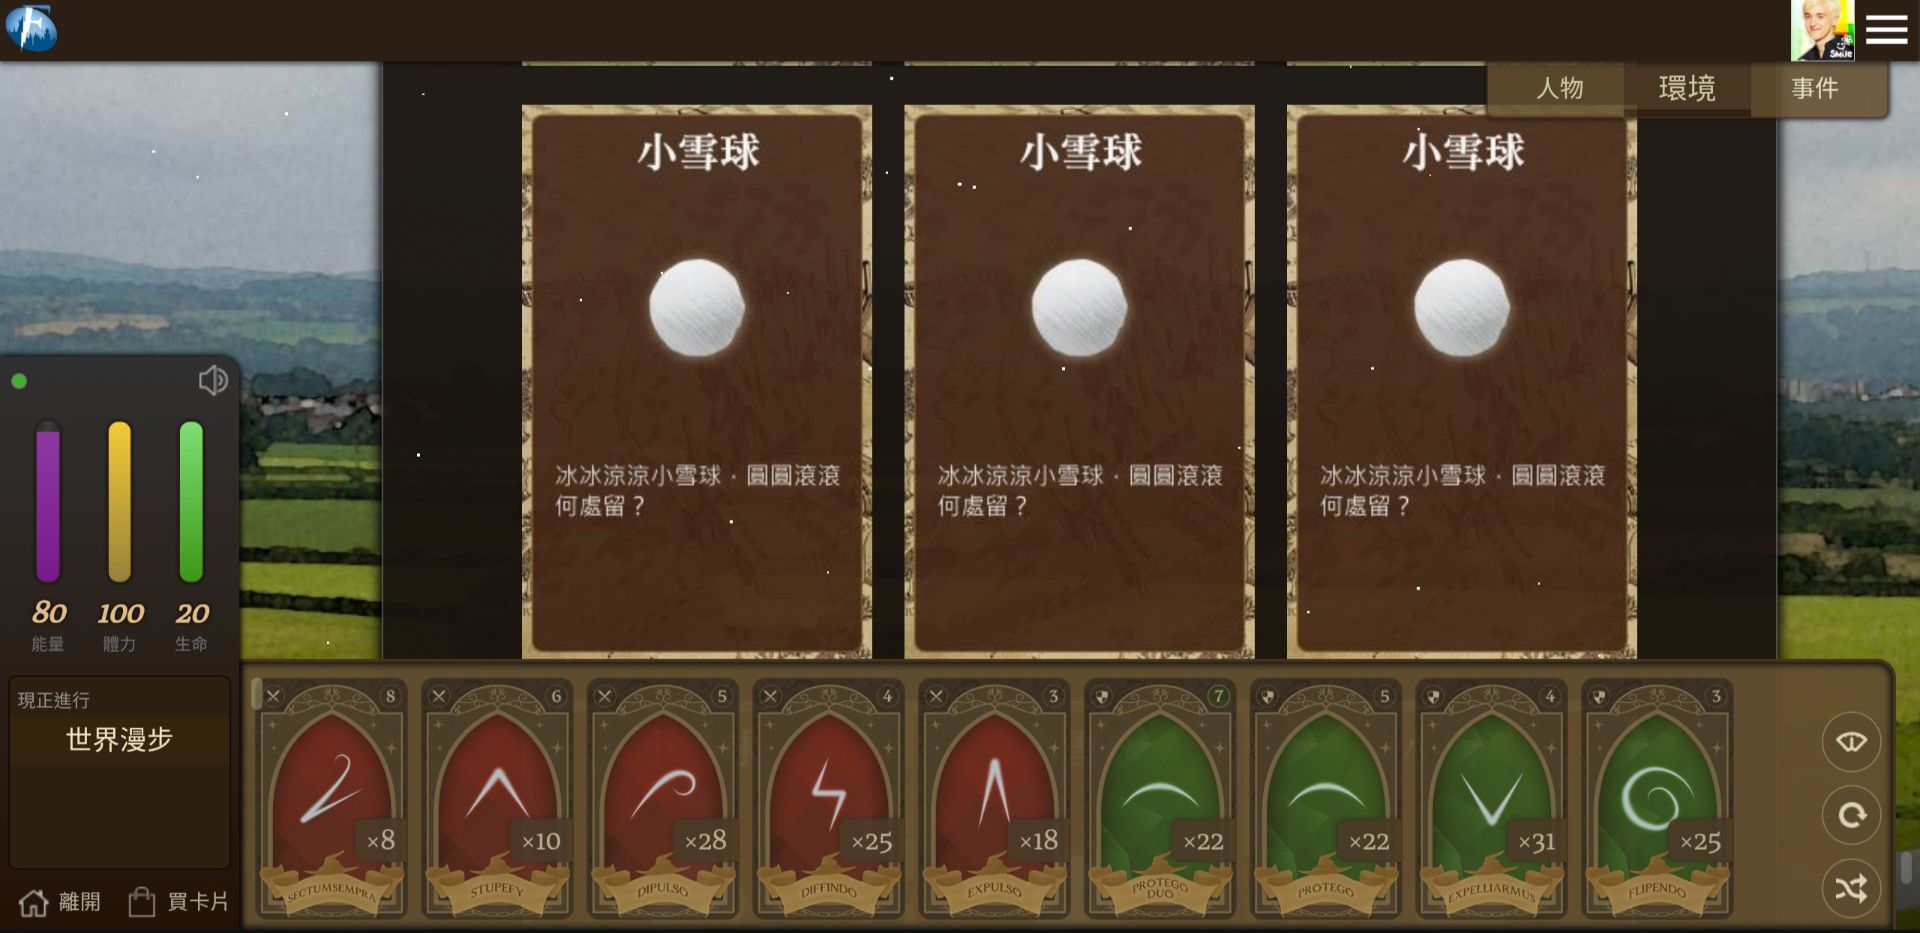Click the purple 能量 energy bar
This screenshot has height=933, width=1920.
click(48, 502)
